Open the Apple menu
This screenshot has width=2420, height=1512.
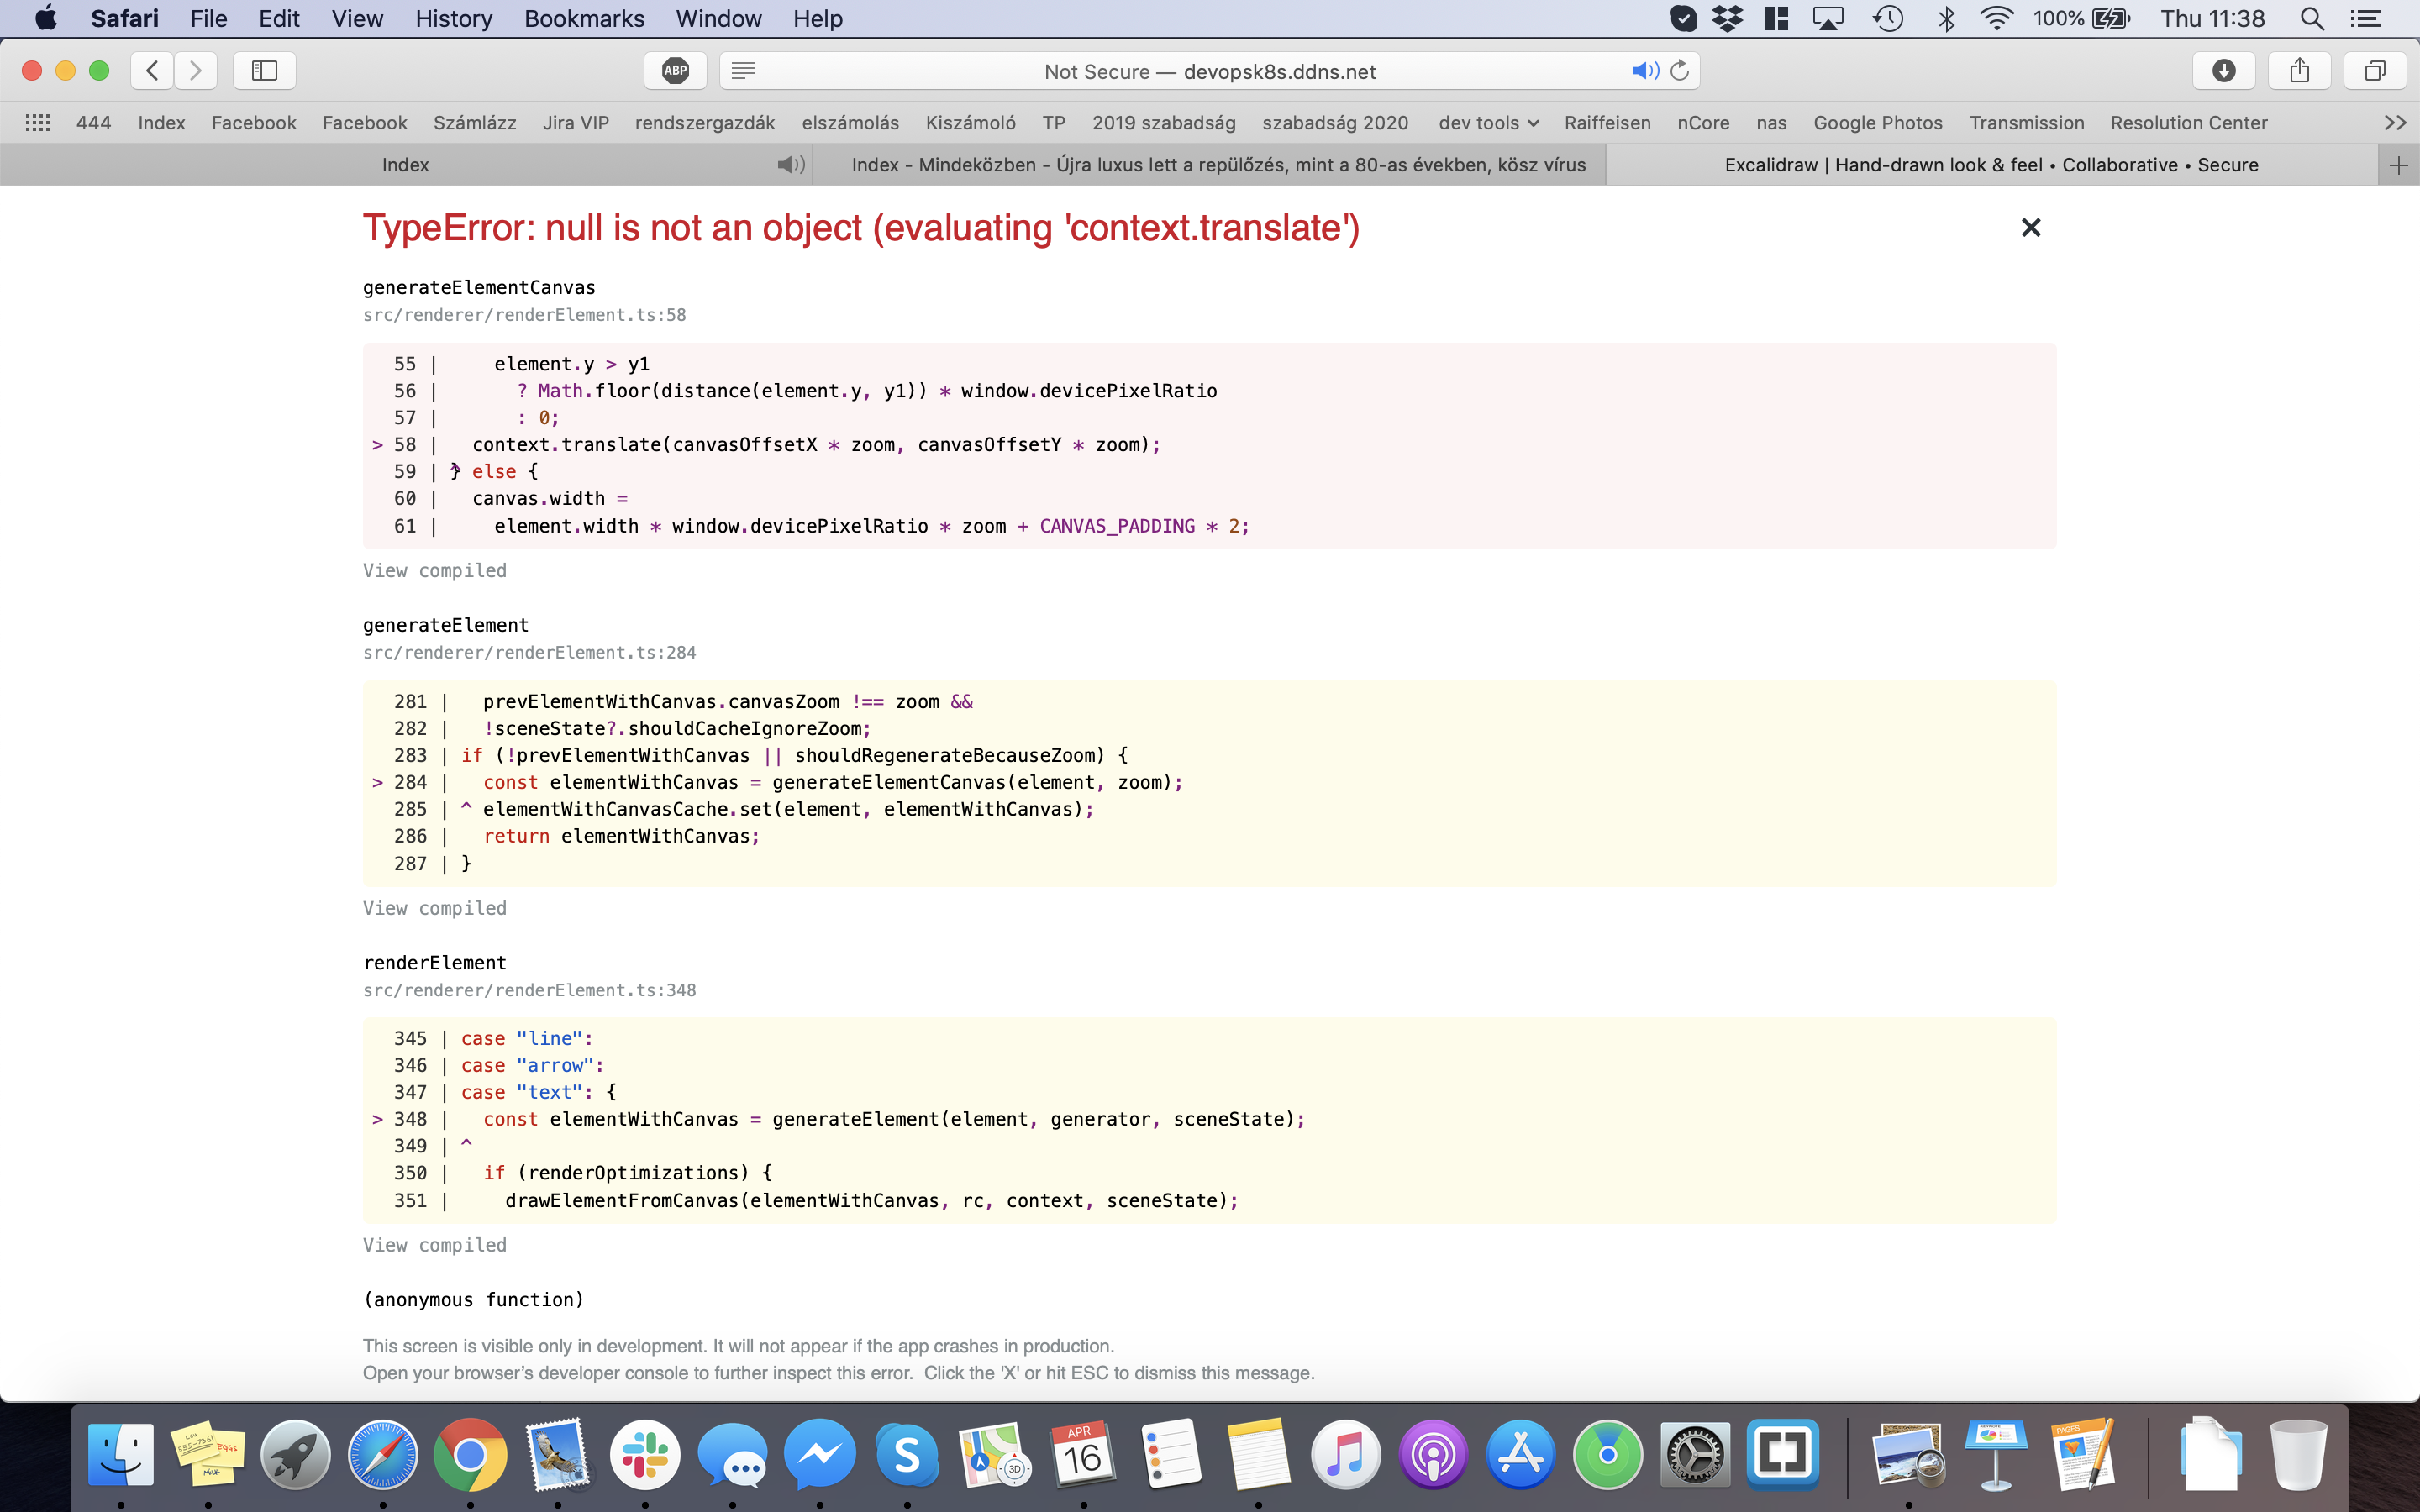[x=45, y=18]
